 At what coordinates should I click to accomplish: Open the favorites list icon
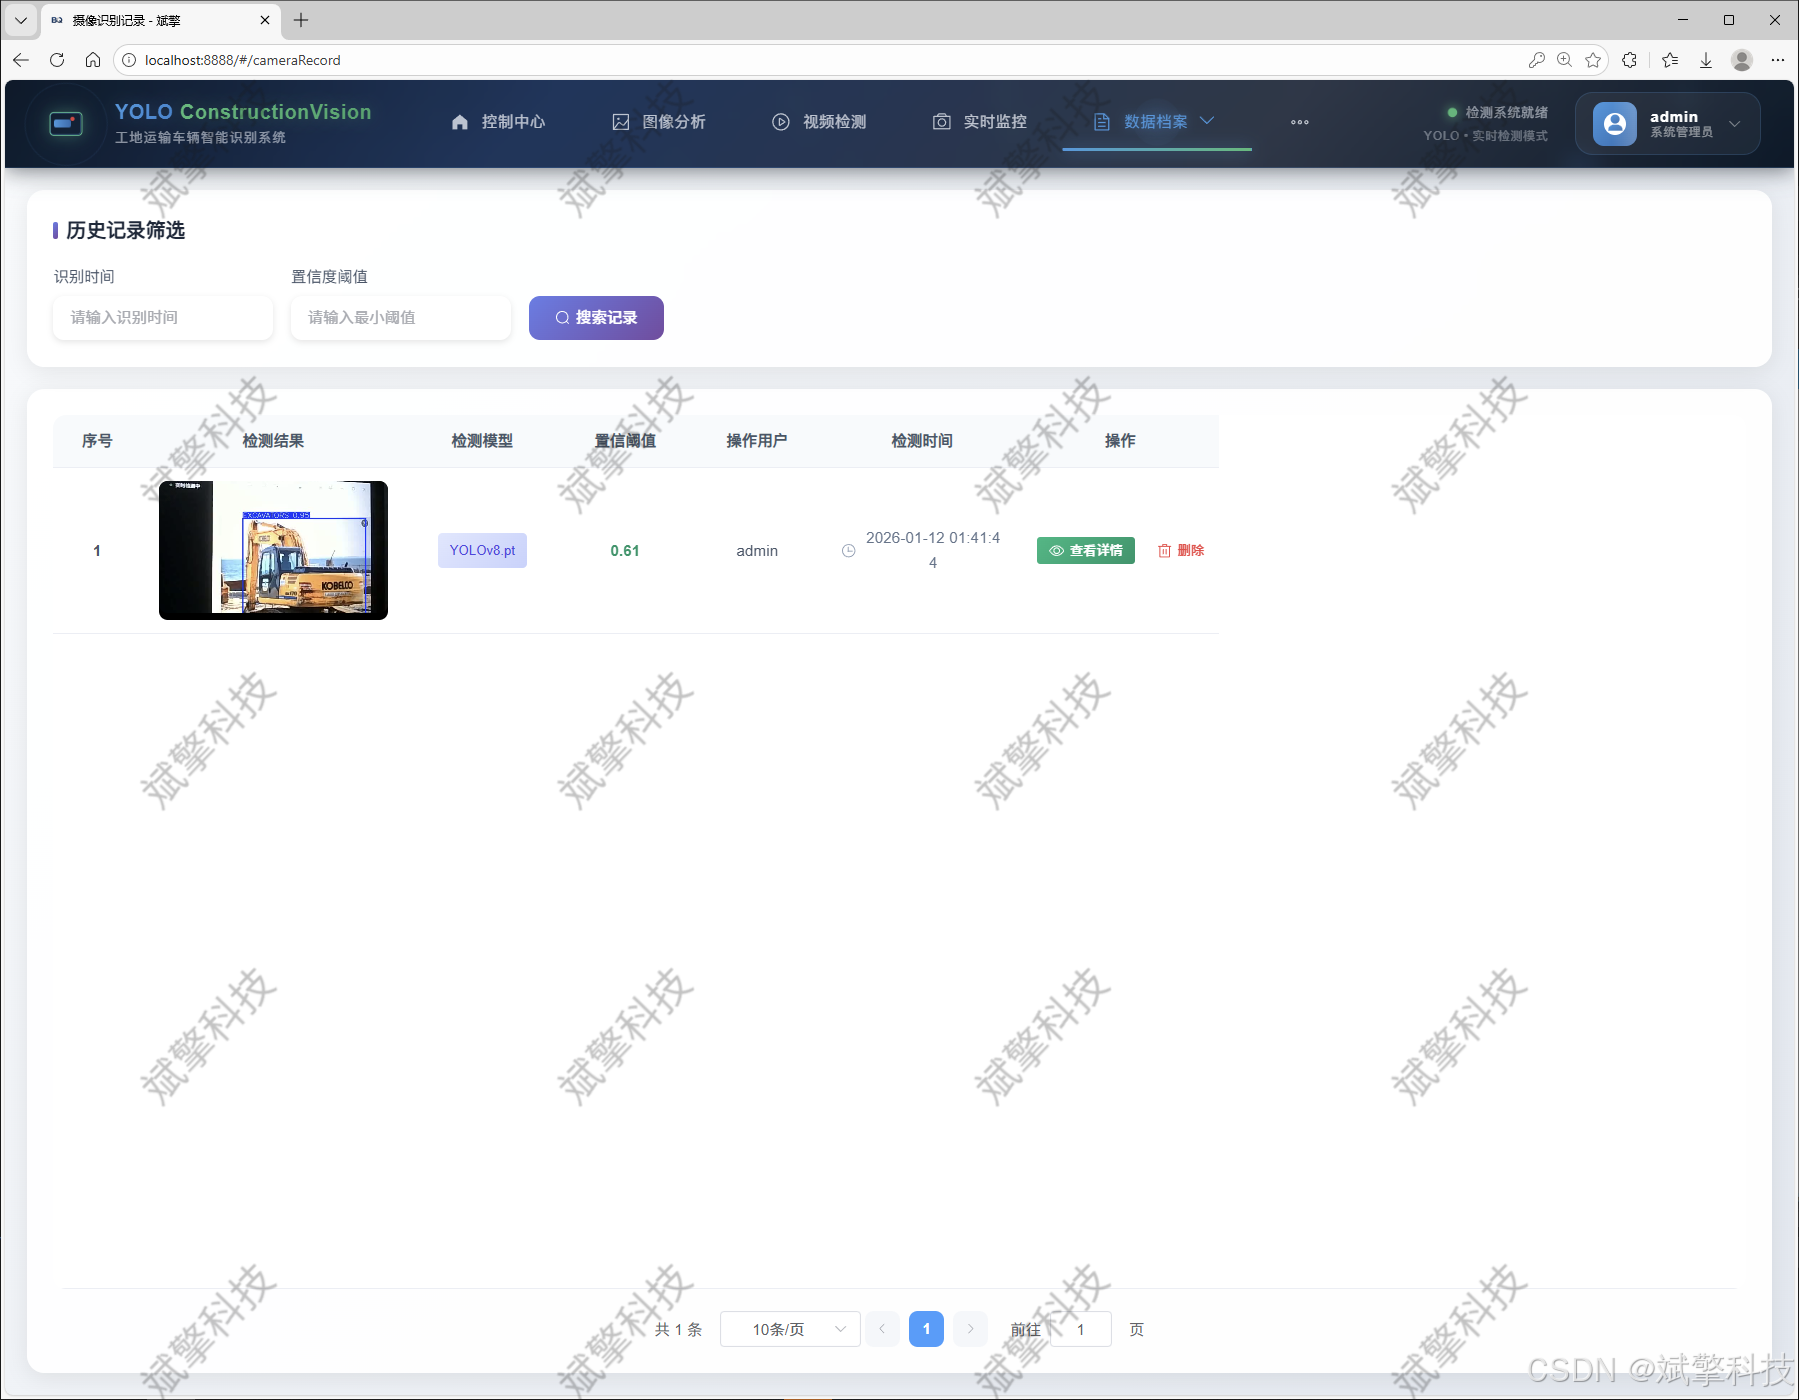click(x=1670, y=60)
